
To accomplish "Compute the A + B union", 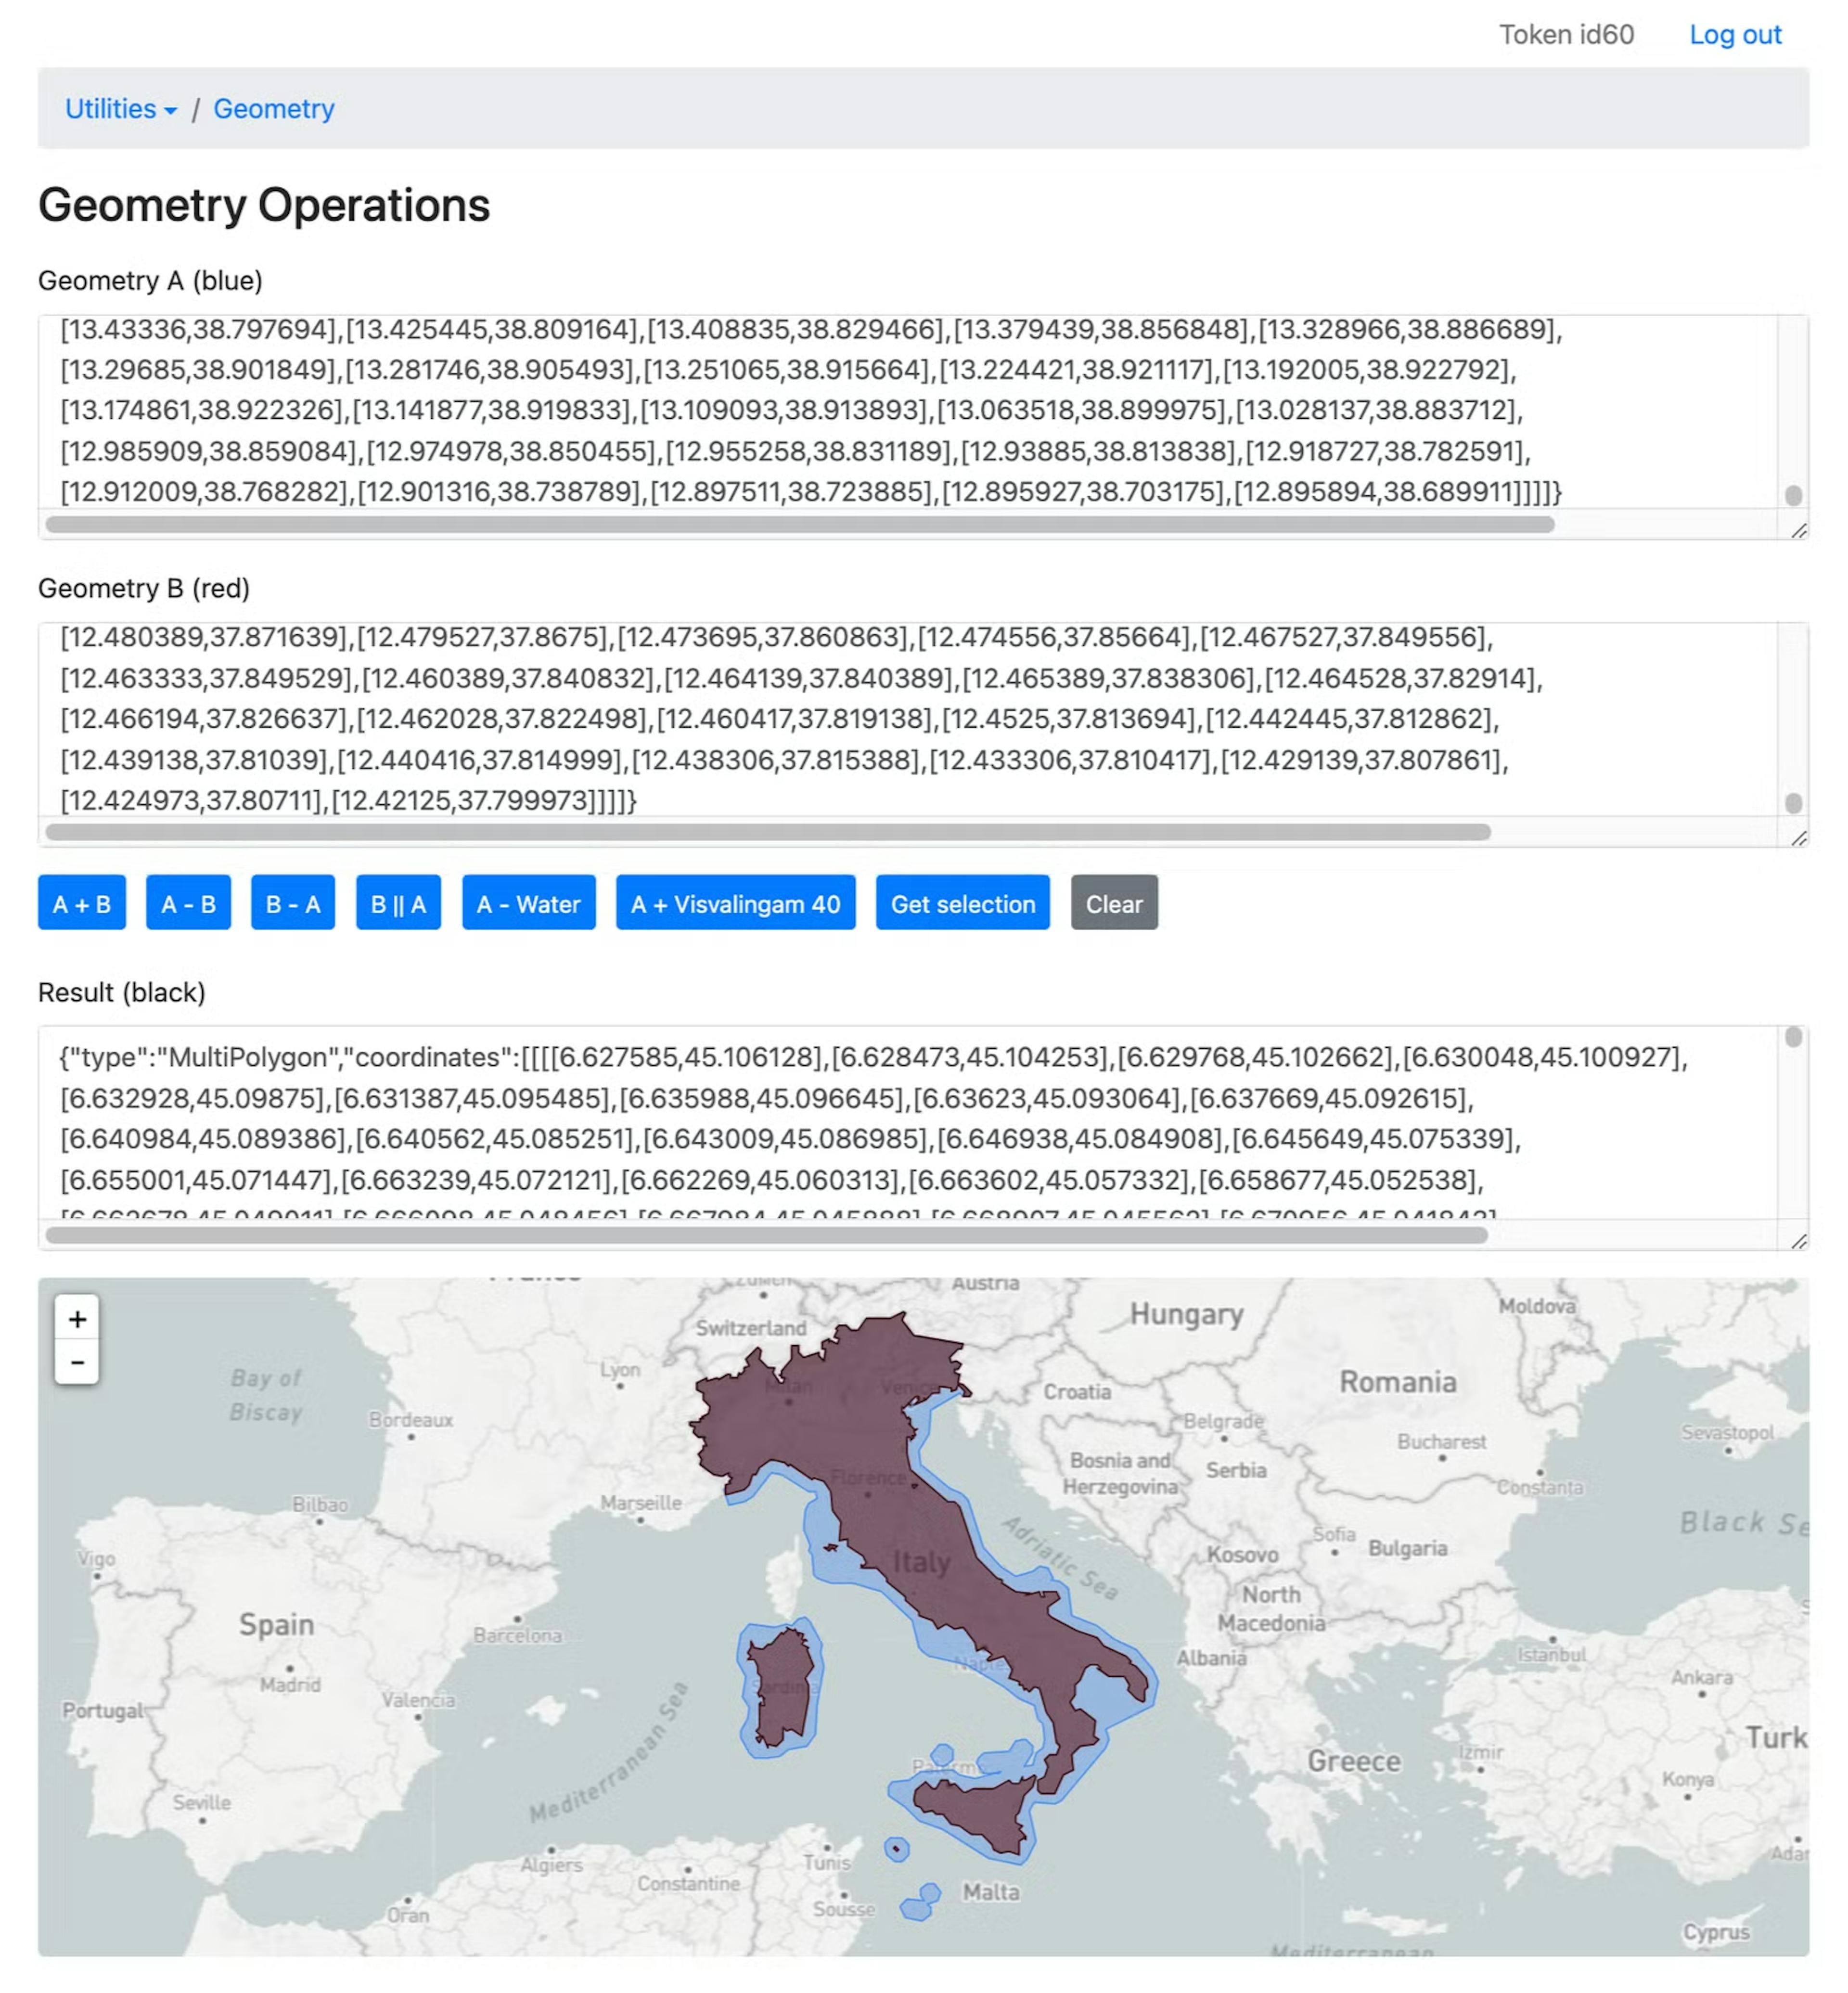I will (x=82, y=903).
